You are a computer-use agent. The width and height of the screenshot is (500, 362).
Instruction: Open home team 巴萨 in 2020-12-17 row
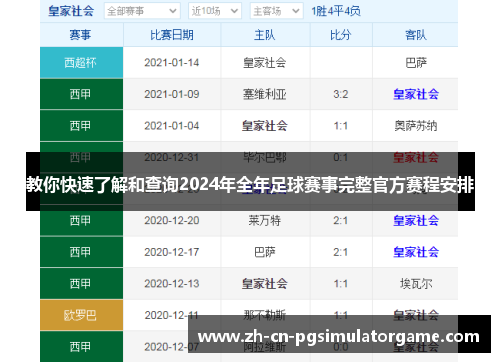(x=265, y=252)
